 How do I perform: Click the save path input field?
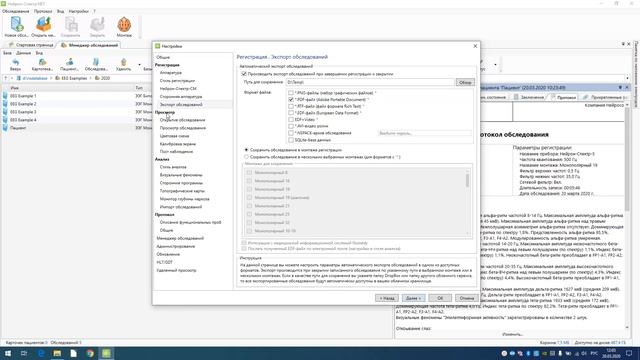370,82
